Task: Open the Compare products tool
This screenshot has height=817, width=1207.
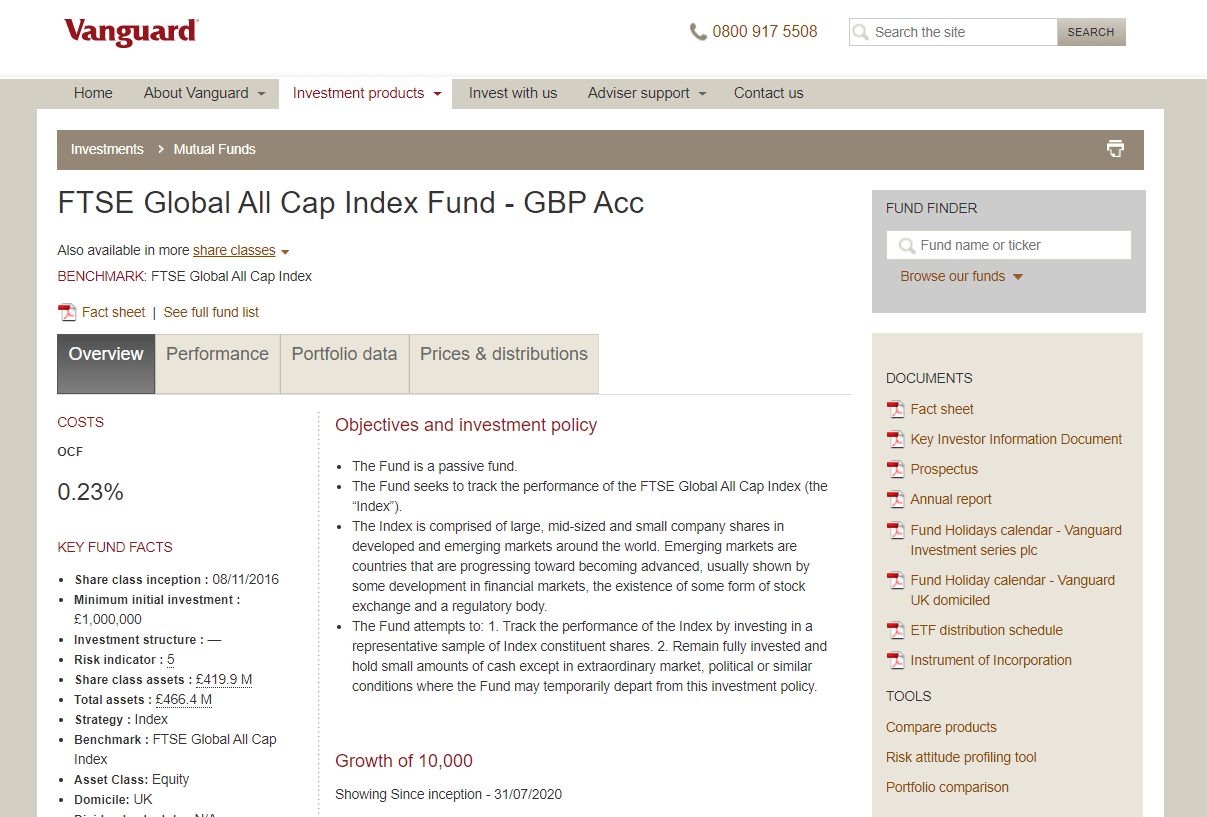Action: coord(941,727)
